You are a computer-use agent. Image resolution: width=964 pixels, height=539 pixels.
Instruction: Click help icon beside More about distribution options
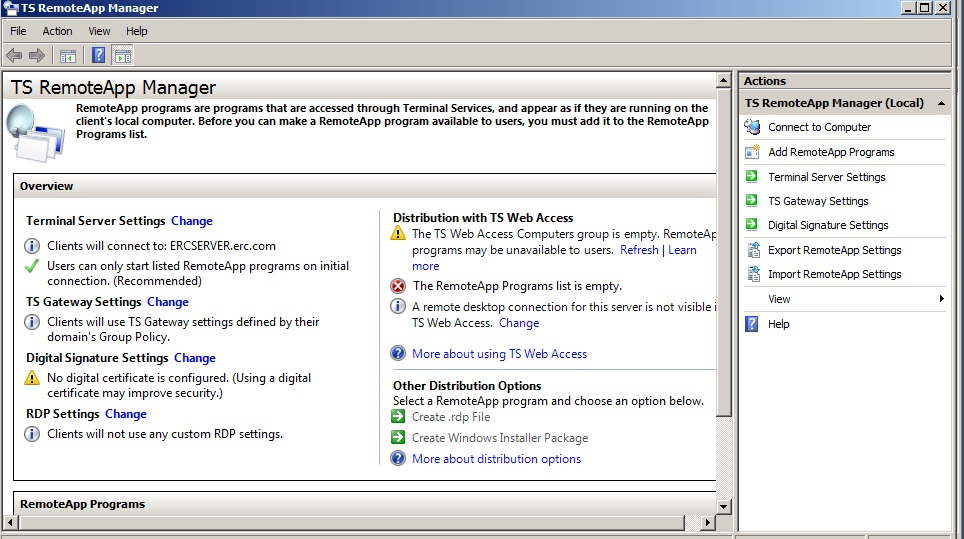click(x=398, y=458)
